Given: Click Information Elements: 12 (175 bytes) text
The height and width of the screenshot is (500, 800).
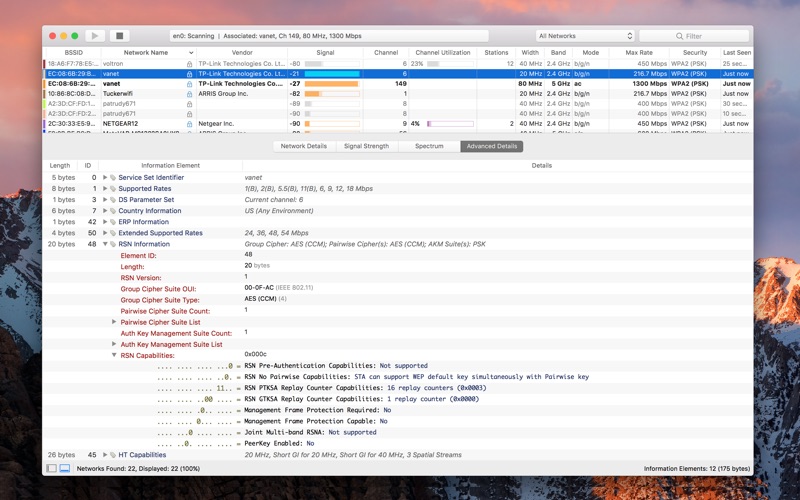Looking at the screenshot, I should pyautogui.click(x=696, y=468).
